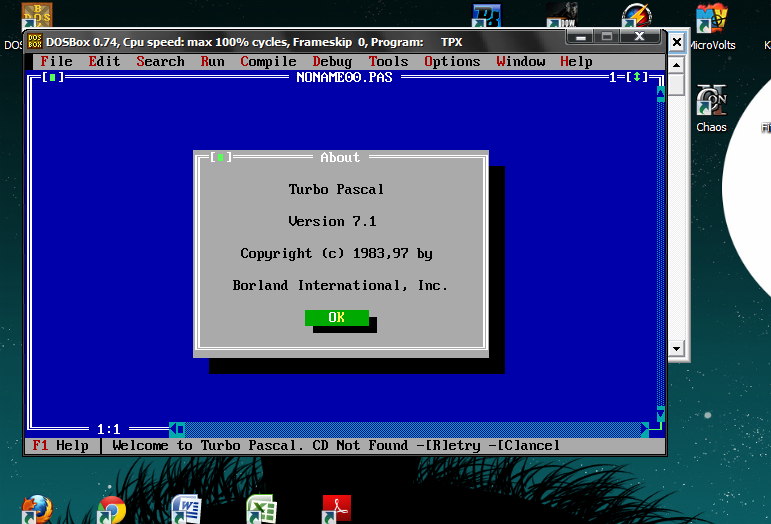Click the editor vertical scrollbar down arrow
The height and width of the screenshot is (524, 771).
click(660, 414)
